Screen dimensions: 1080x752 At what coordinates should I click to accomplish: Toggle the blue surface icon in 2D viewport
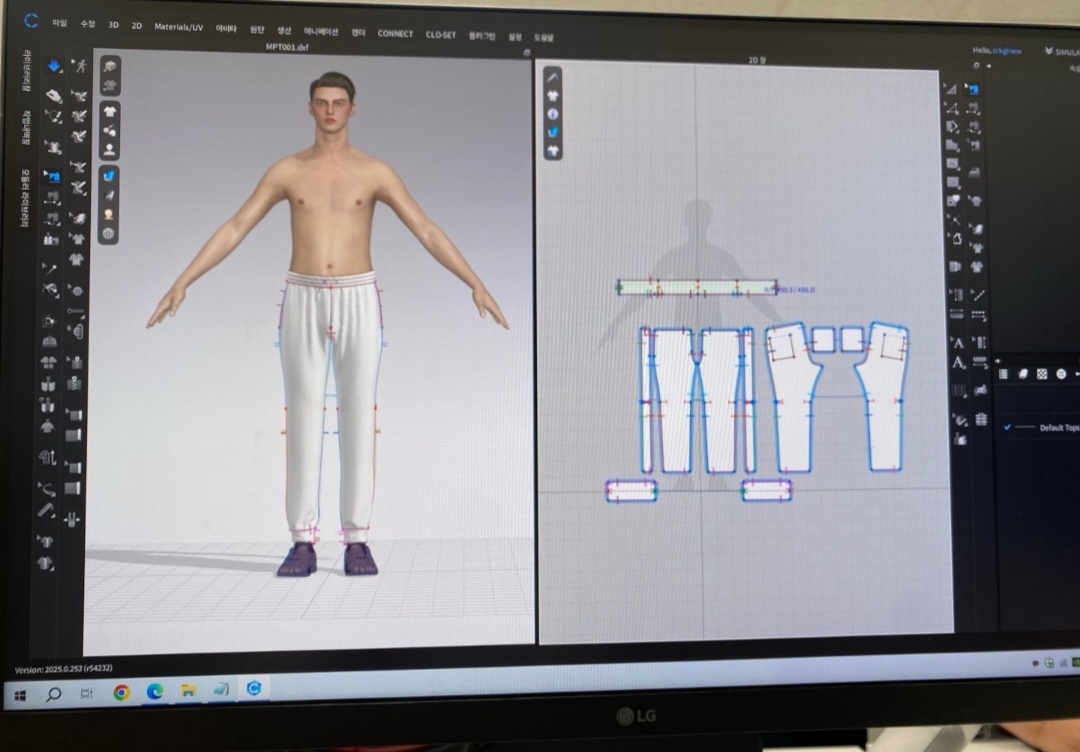point(553,132)
